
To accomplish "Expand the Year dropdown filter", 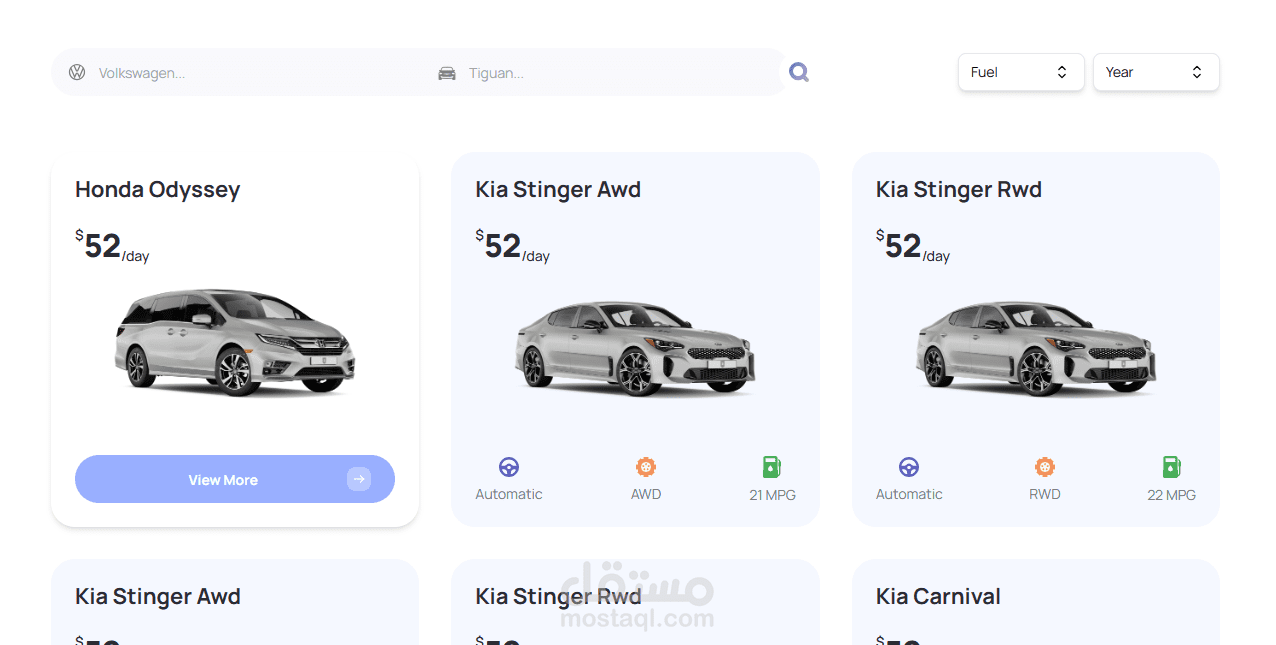I will click(x=1156, y=72).
